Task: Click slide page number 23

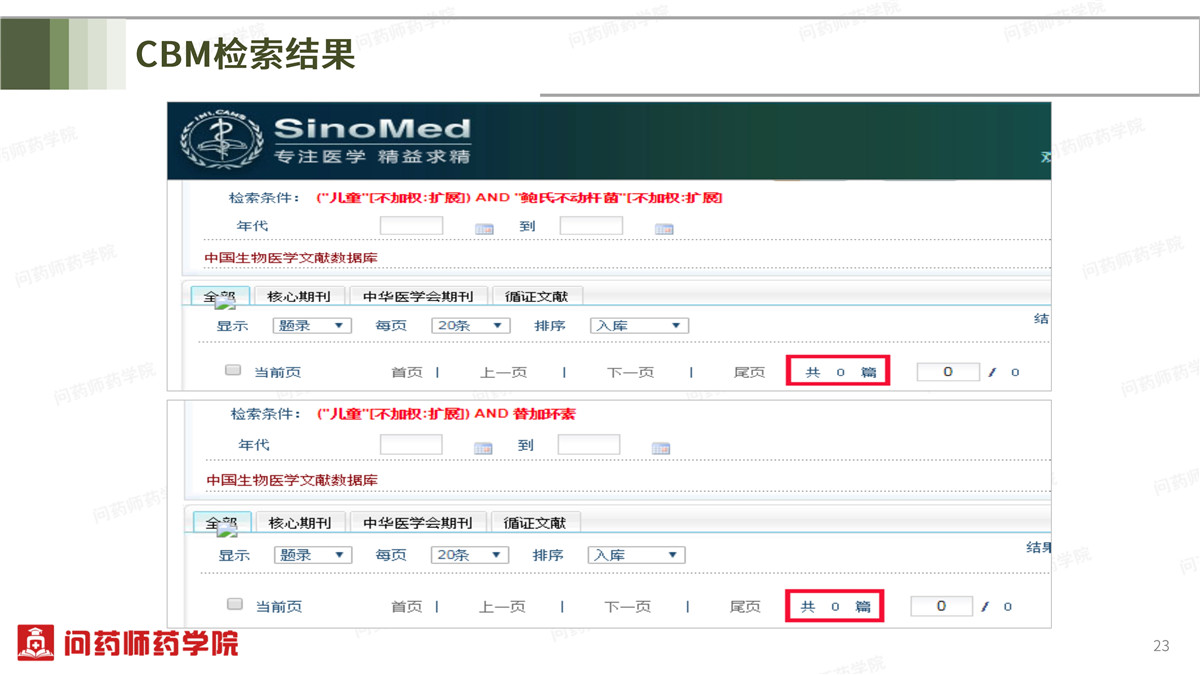Action: click(x=1161, y=646)
